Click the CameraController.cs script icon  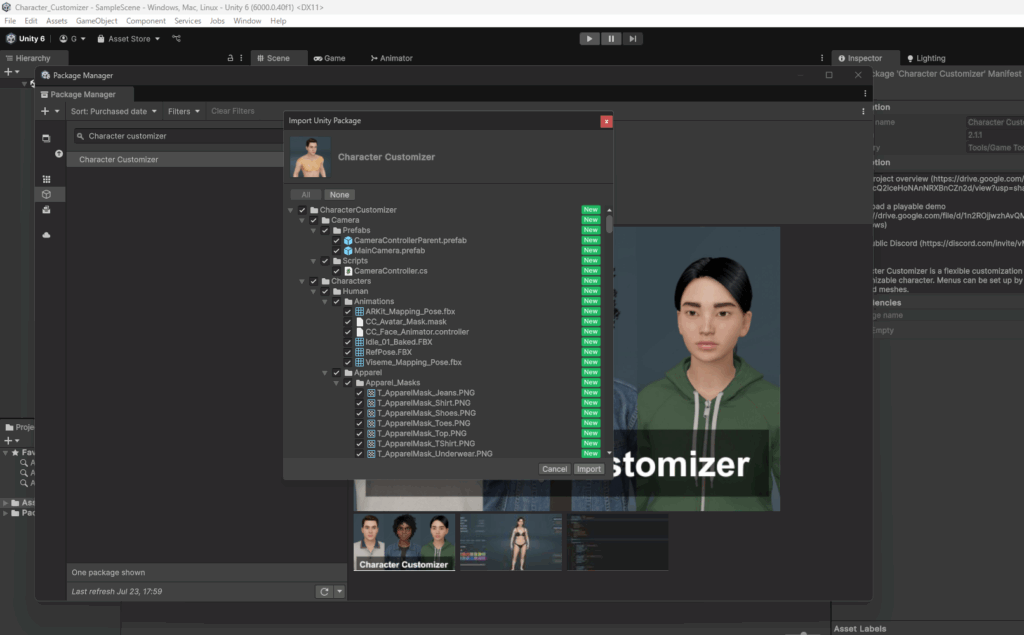tap(348, 271)
